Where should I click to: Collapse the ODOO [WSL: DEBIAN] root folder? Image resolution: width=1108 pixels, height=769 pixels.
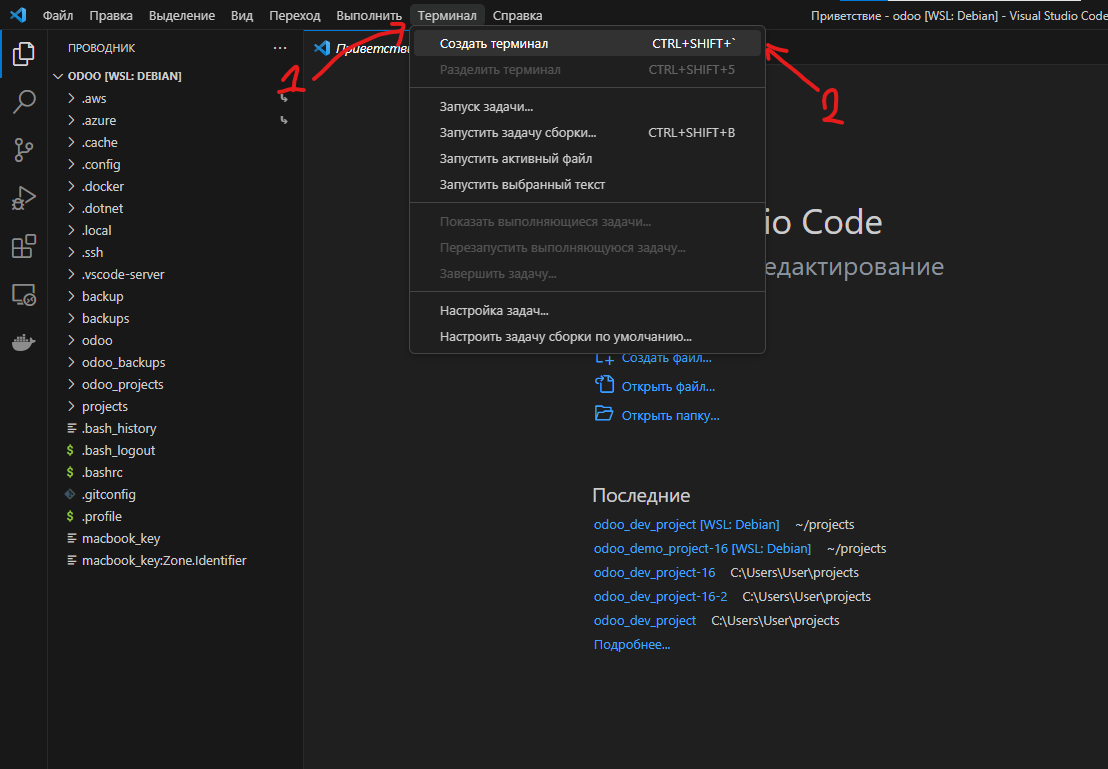124,76
